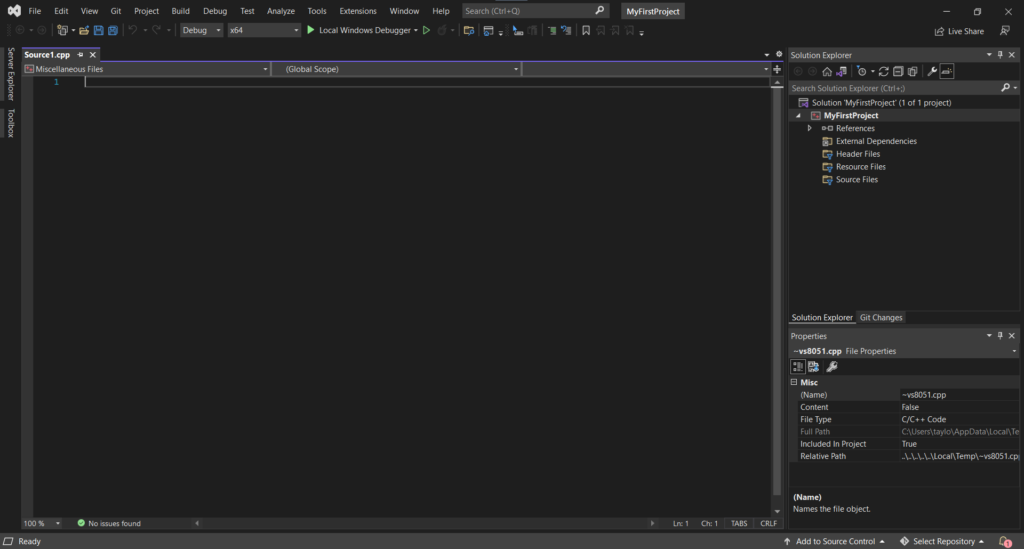Open the x64 platform dropdown
This screenshot has width=1024, height=549.
[264, 31]
